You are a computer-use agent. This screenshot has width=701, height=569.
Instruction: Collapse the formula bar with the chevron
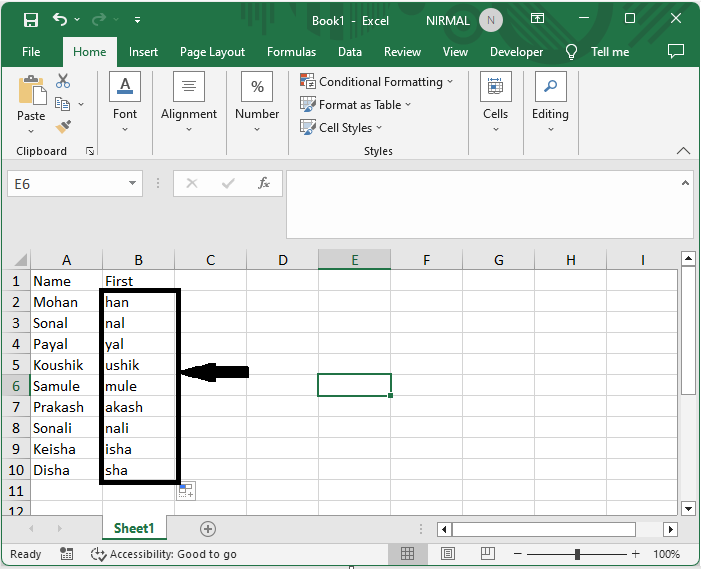tap(685, 183)
